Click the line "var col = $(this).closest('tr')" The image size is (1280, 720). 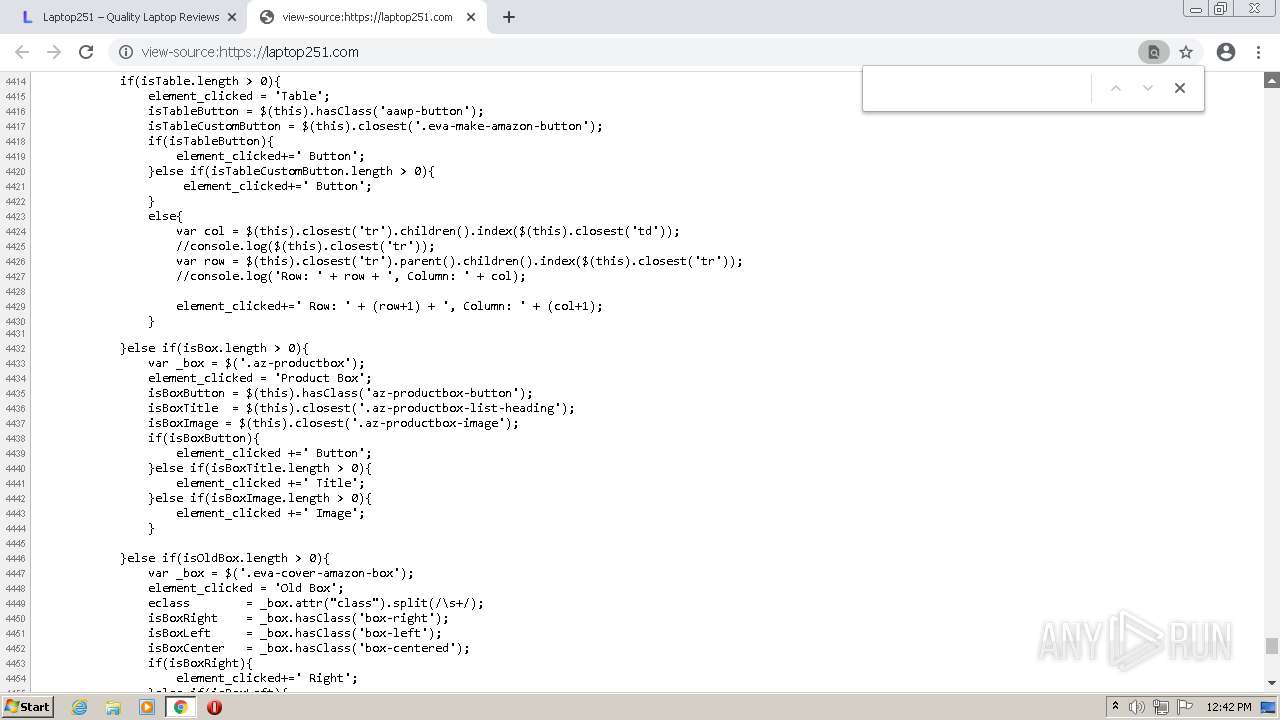(x=428, y=231)
